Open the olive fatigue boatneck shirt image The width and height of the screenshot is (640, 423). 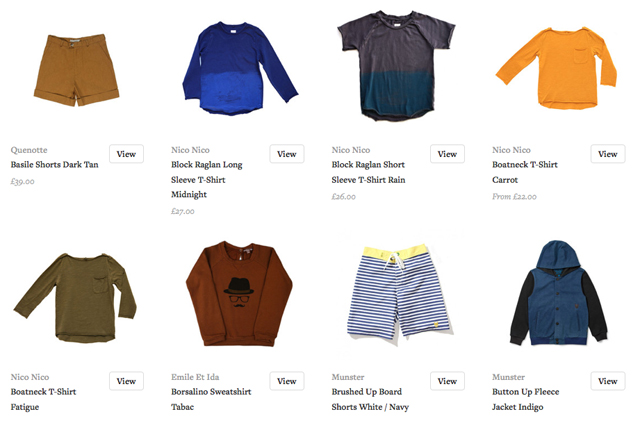(x=75, y=298)
